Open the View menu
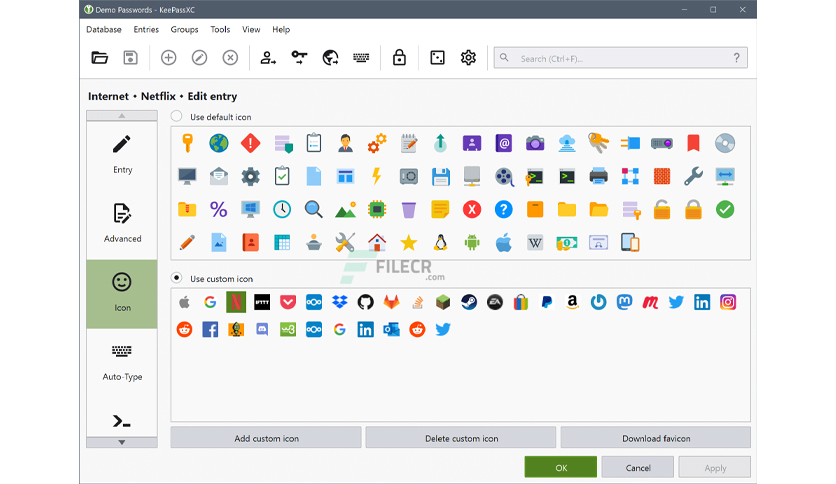 tap(251, 29)
